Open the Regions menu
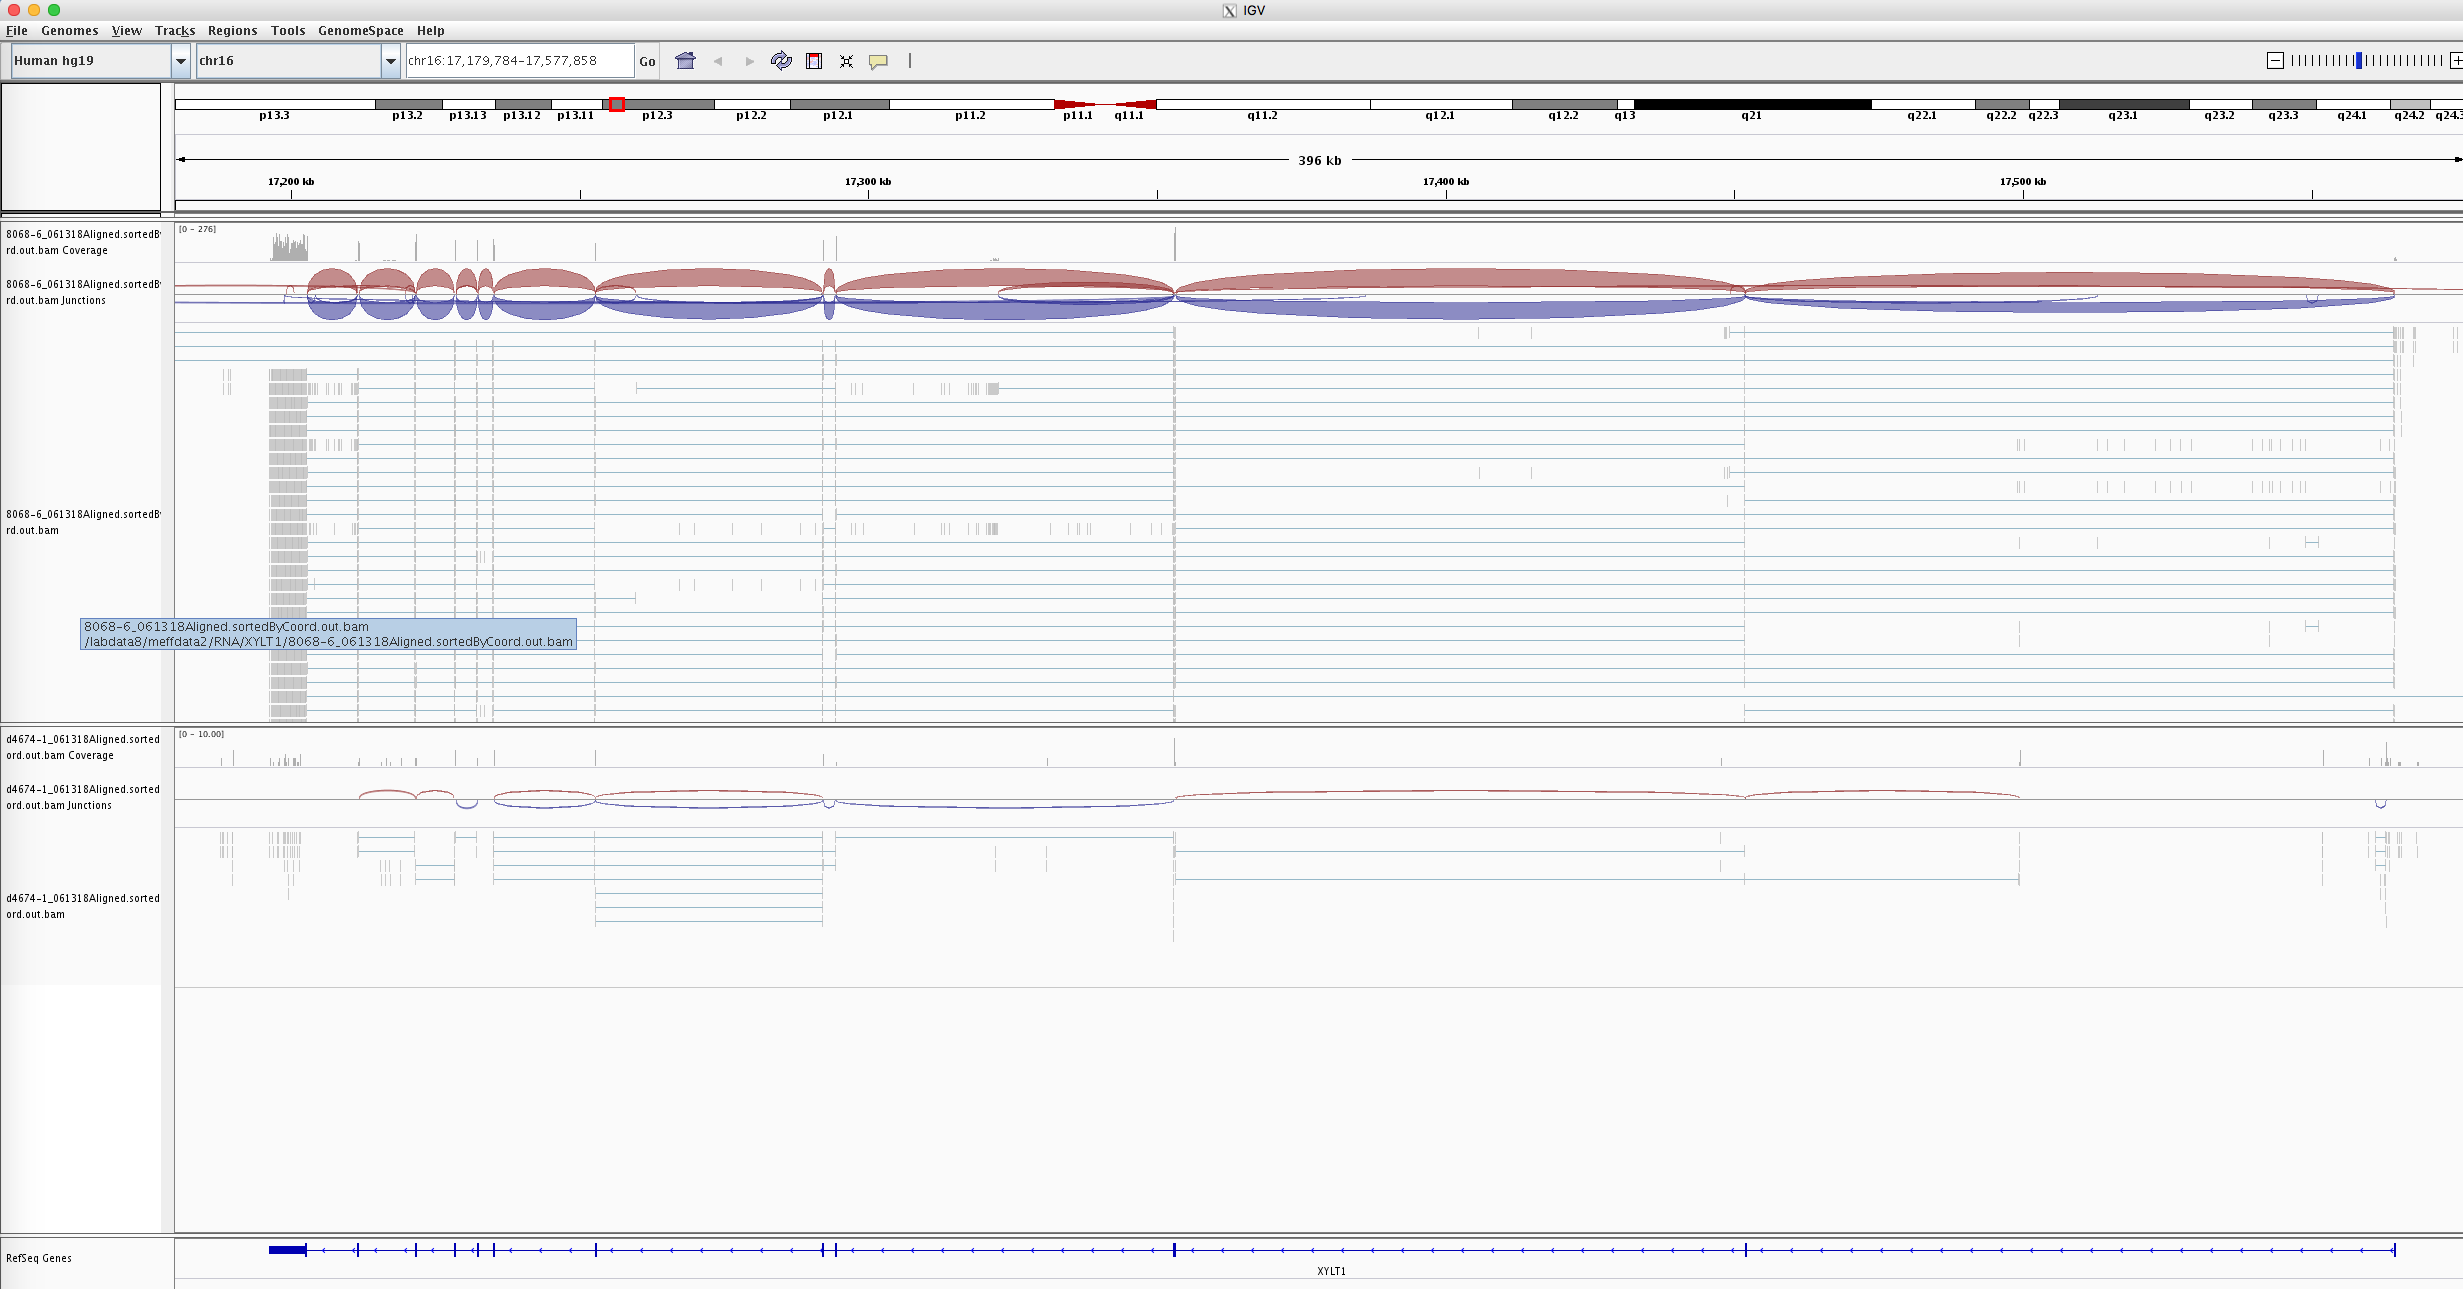 click(x=232, y=31)
